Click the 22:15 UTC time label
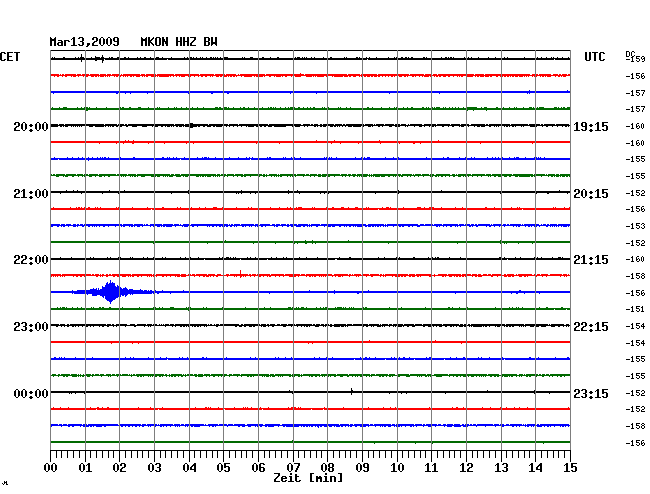Image resolution: width=650 pixels, height=494 pixels. click(591, 327)
